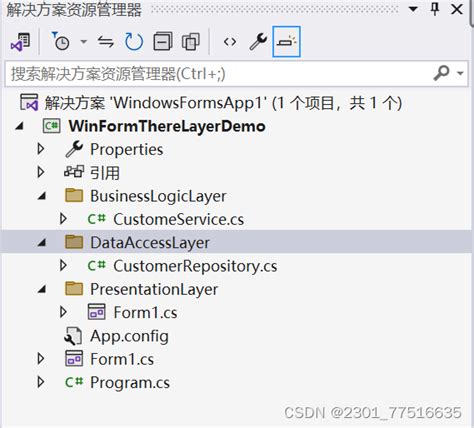The width and height of the screenshot is (474, 428).
Task: Open the pending changes filter
Action: tap(61, 41)
